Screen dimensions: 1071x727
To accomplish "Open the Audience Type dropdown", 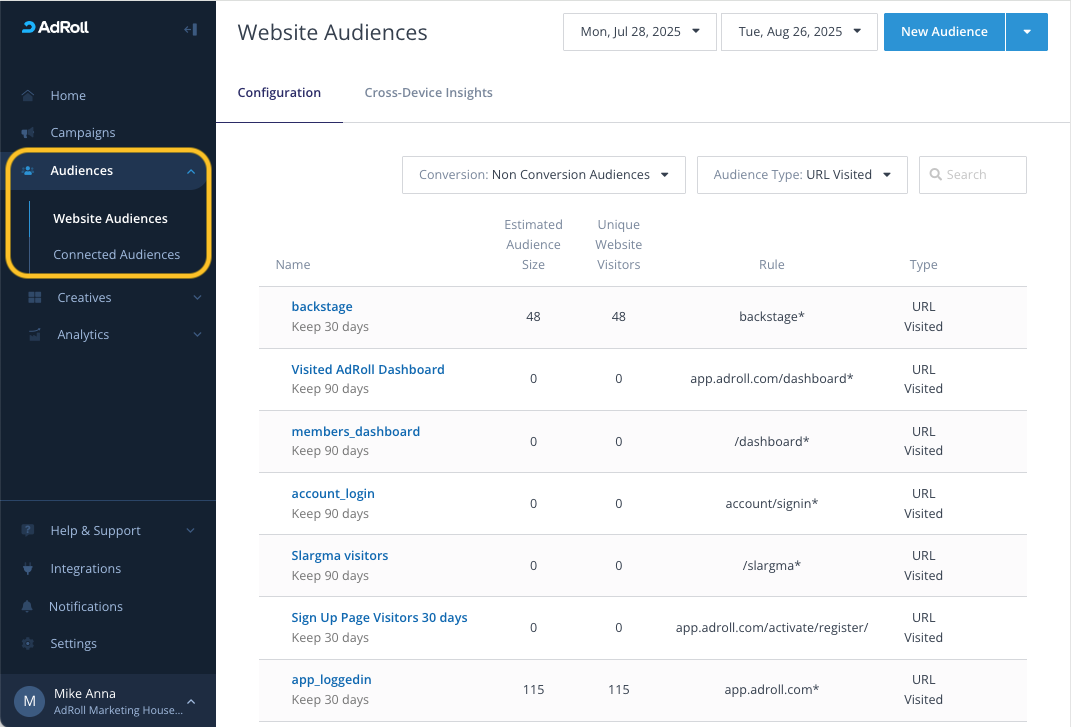I will [x=801, y=175].
